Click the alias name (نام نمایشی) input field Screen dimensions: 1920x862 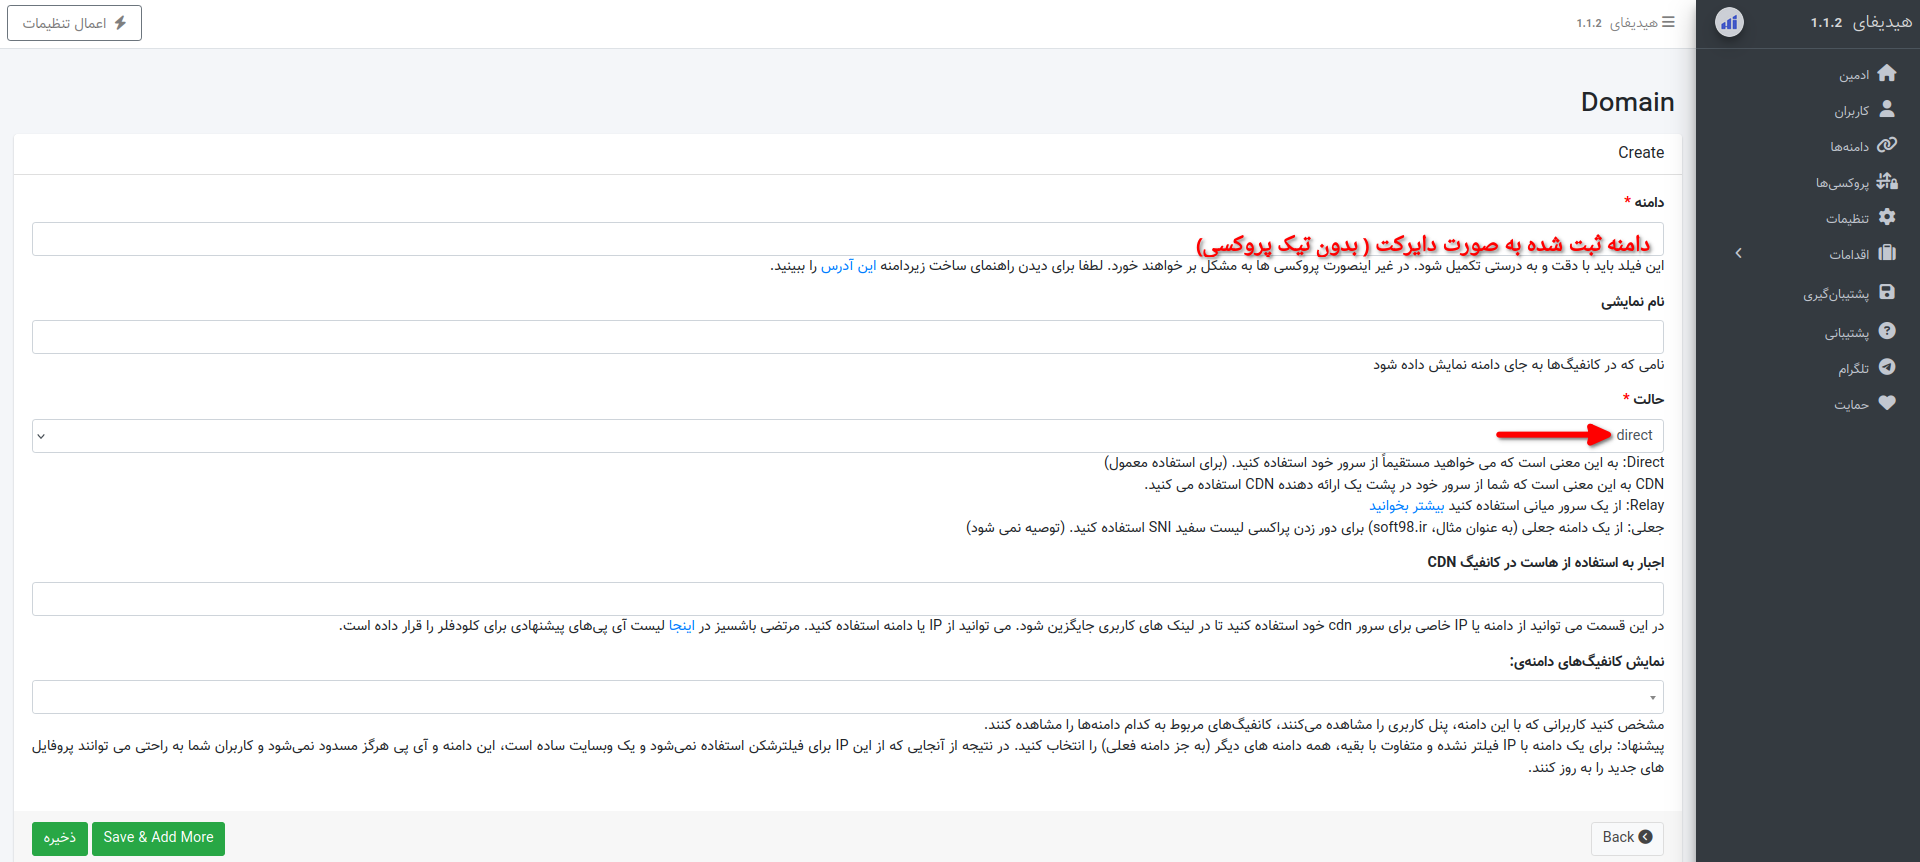pyautogui.click(x=848, y=337)
